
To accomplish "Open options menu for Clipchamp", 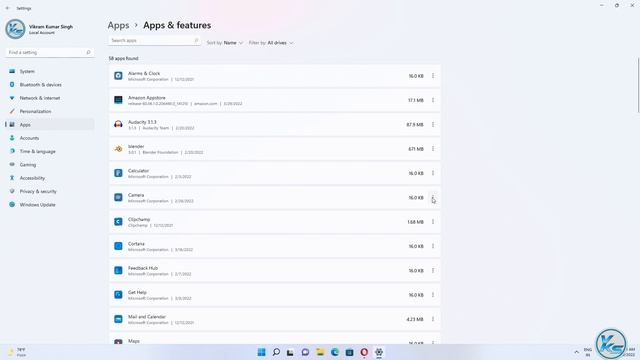I will 433,222.
